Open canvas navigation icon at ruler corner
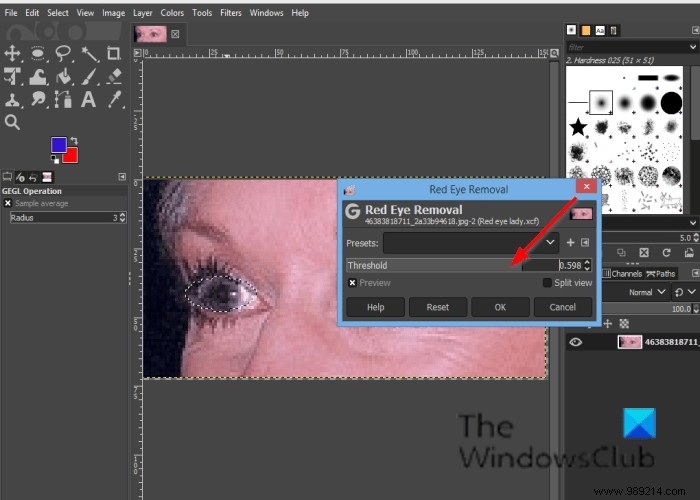The width and height of the screenshot is (700, 500). (554, 53)
